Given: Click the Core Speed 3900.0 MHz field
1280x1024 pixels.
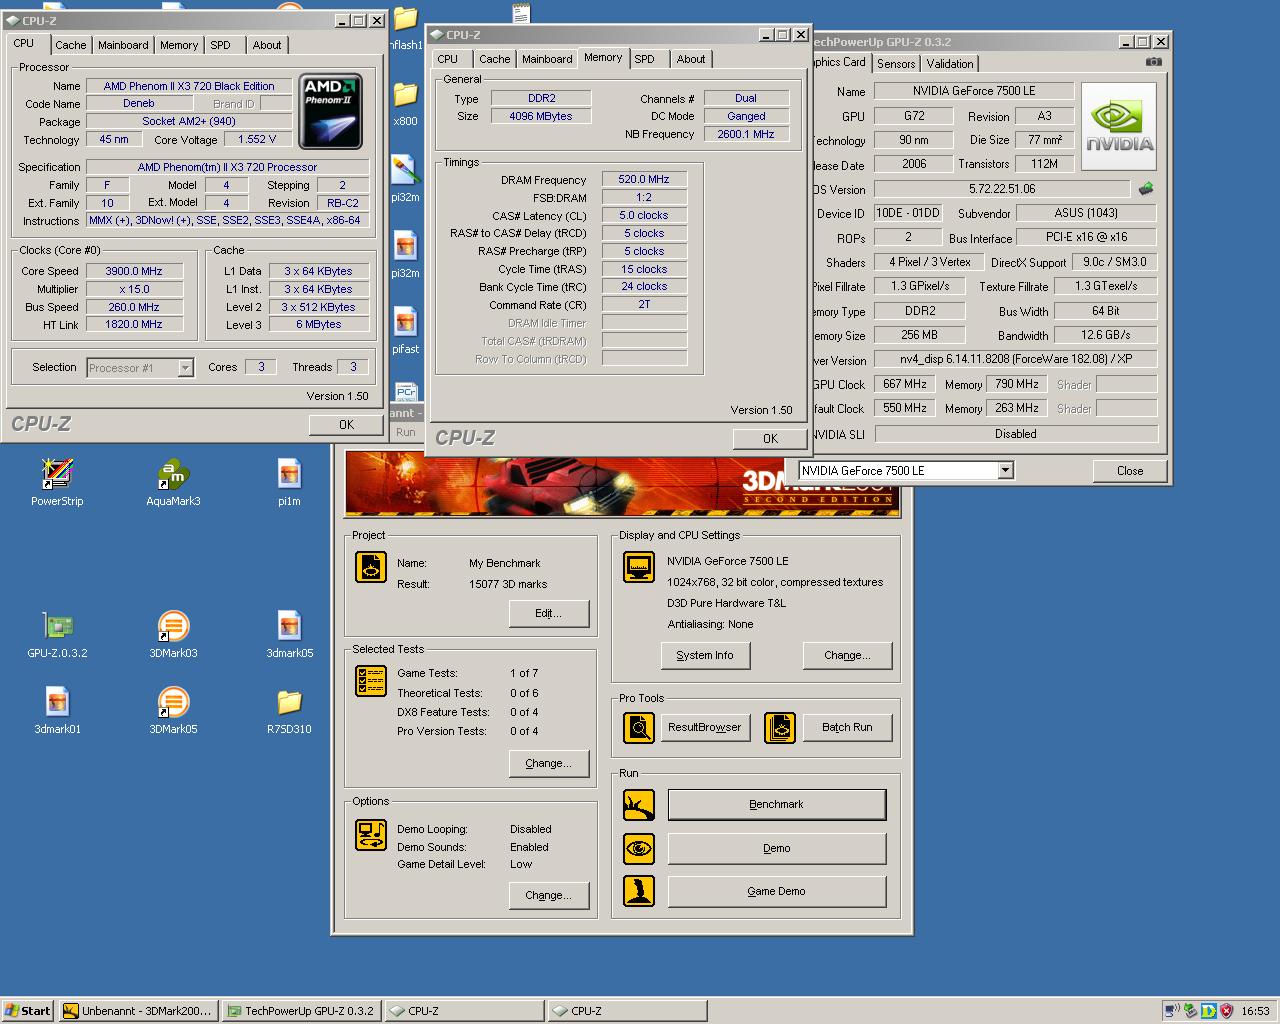Looking at the screenshot, I should 134,271.
